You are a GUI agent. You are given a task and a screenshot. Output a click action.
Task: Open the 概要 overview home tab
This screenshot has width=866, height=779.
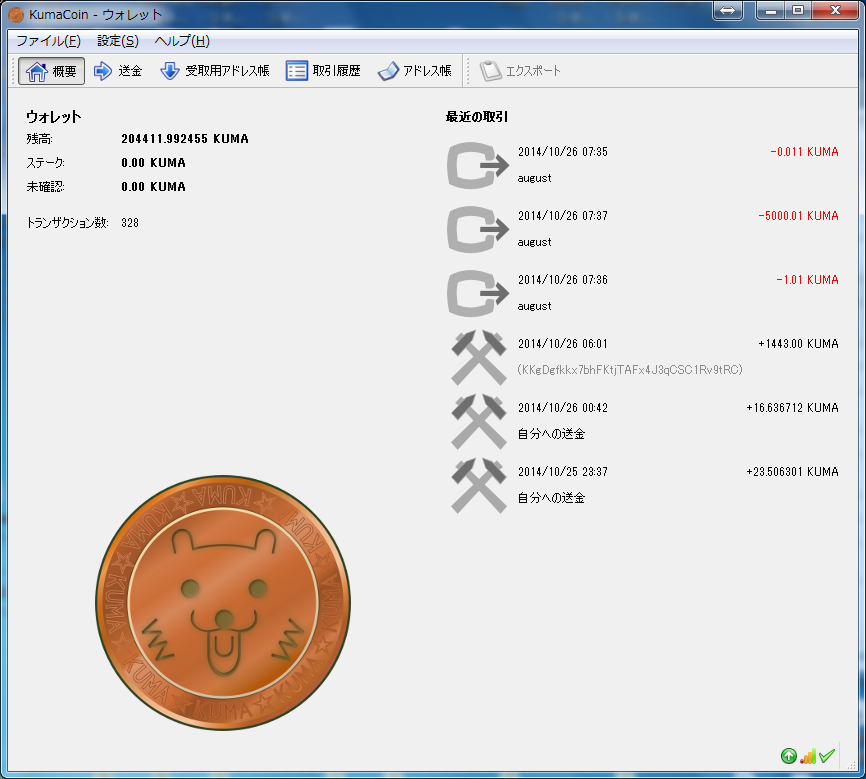tap(52, 71)
